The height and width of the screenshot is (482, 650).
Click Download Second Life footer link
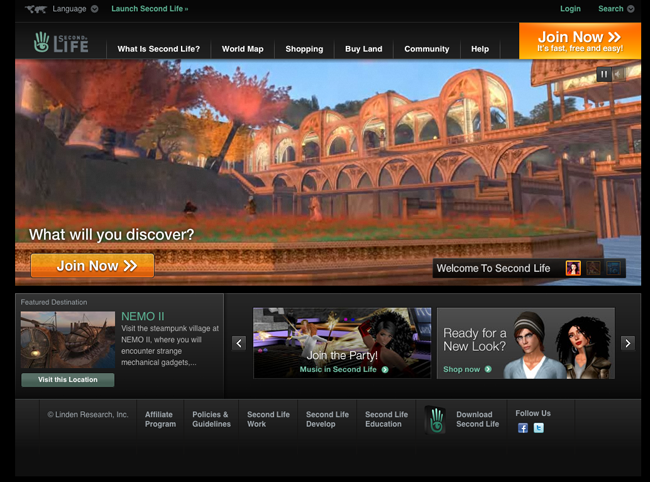tap(478, 419)
